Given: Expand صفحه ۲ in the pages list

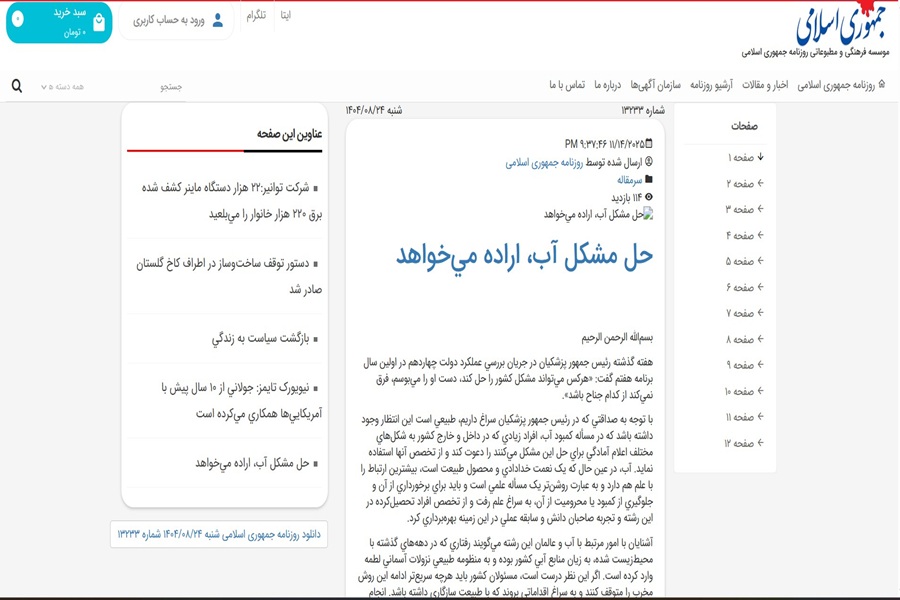Looking at the screenshot, I should (x=760, y=184).
